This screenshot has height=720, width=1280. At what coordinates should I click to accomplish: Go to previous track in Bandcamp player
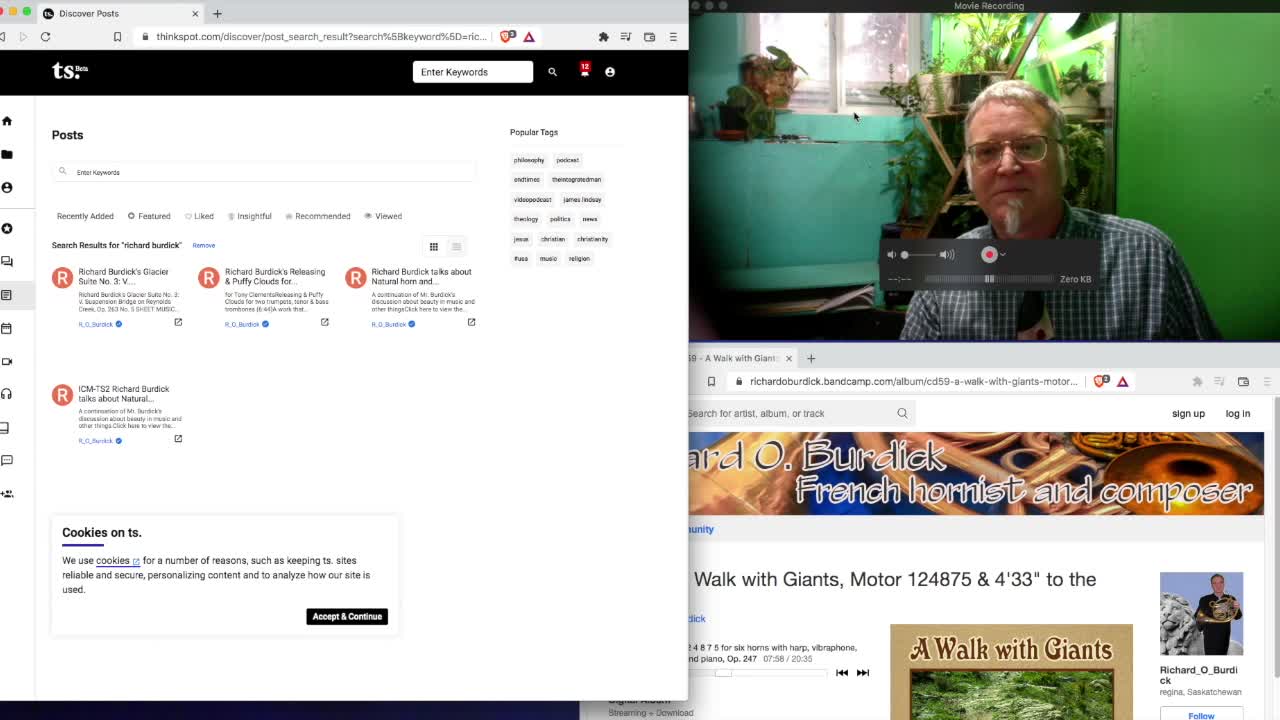[x=842, y=673]
